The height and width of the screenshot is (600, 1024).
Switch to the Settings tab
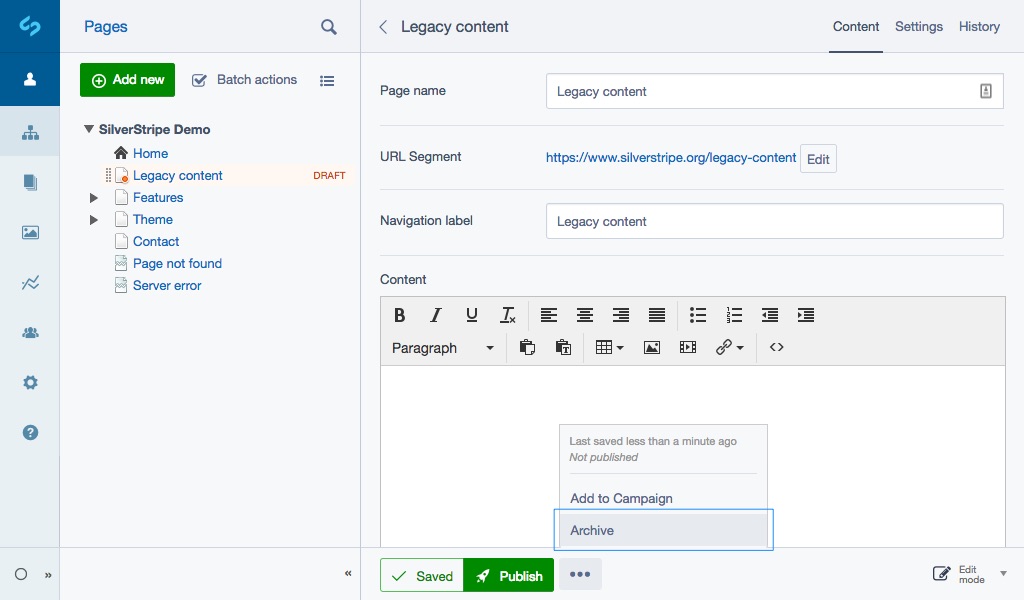918,27
